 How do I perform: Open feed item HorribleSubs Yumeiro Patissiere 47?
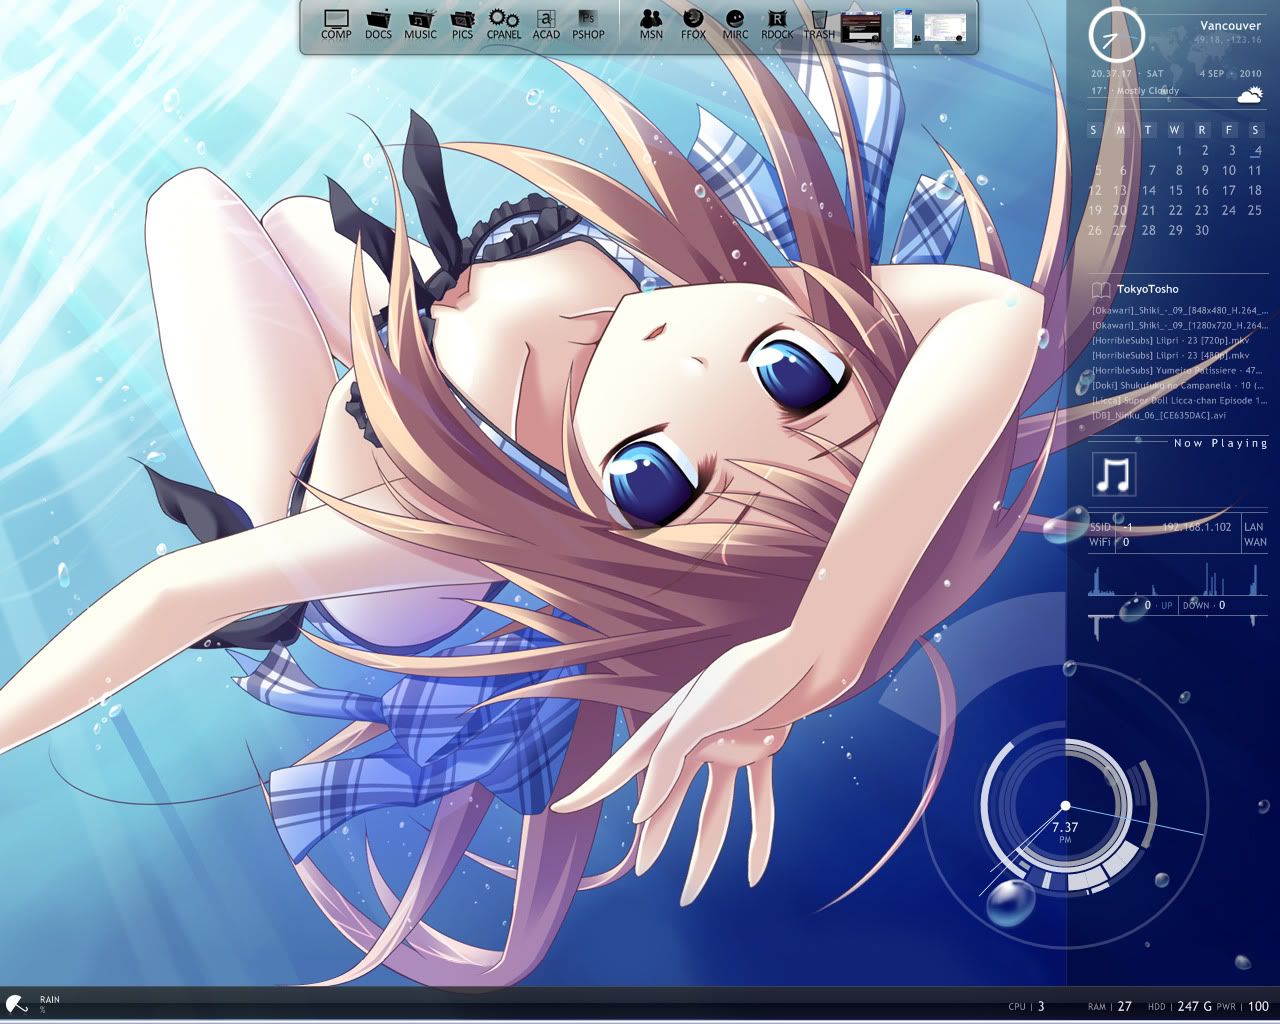point(1178,370)
